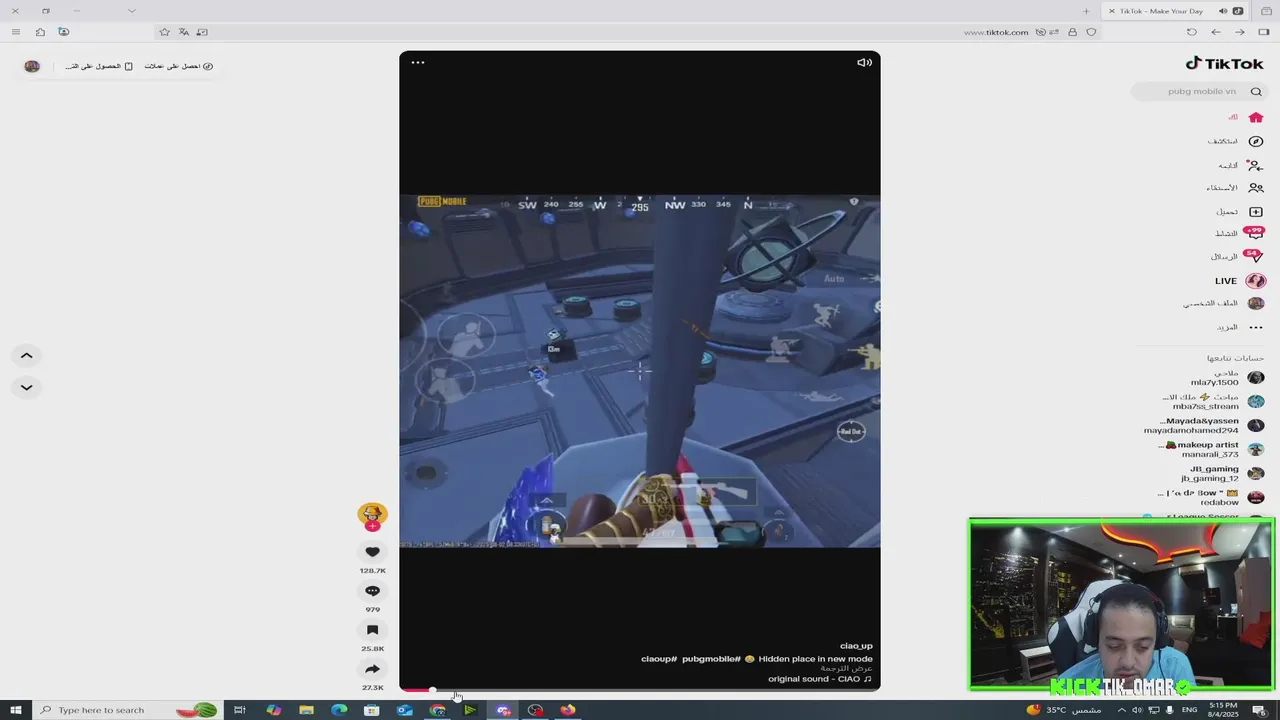The height and width of the screenshot is (720, 1280).
Task: Navigate forward with the arrow button
Action: (x=1240, y=32)
